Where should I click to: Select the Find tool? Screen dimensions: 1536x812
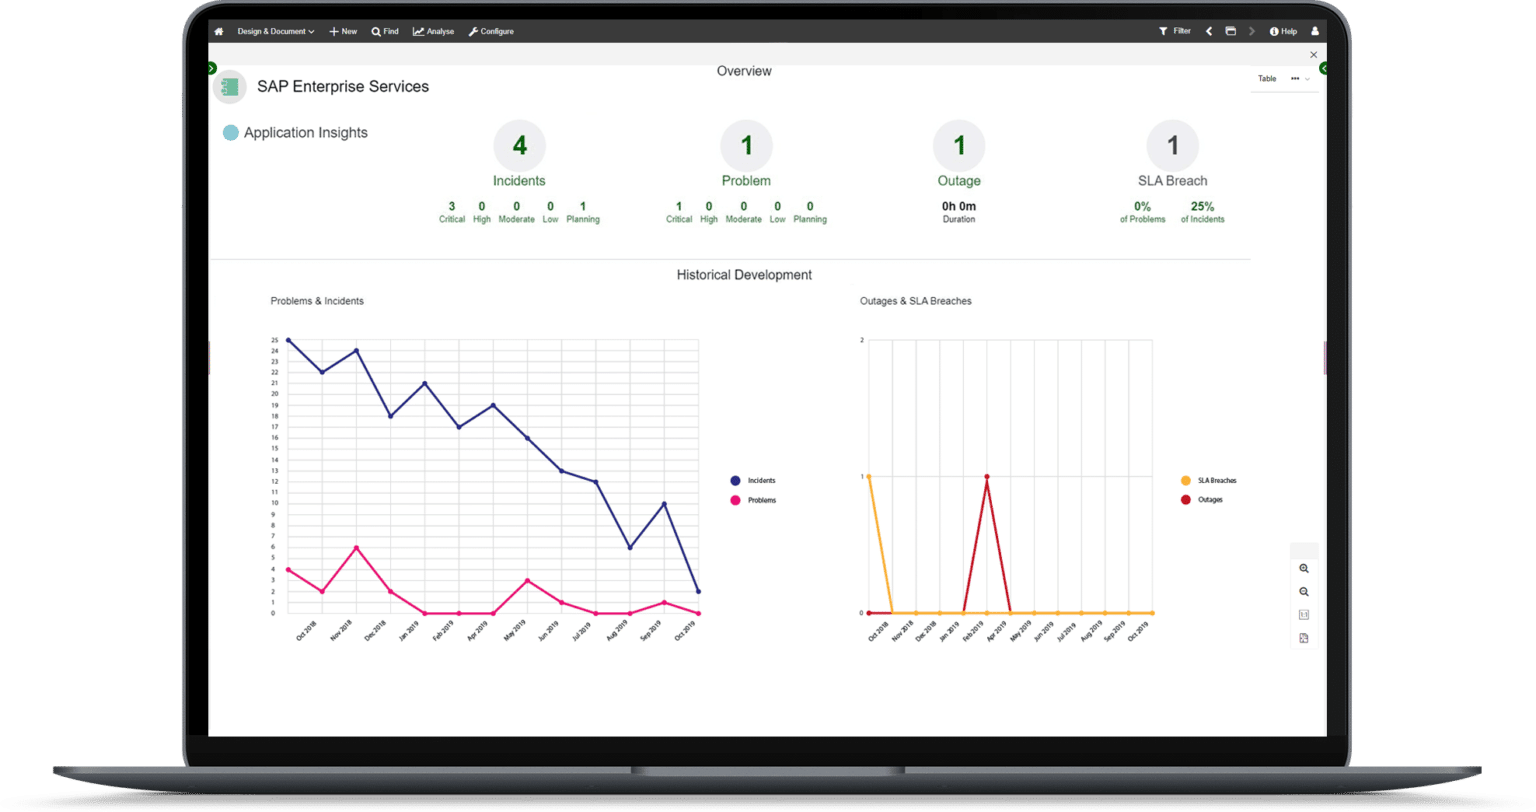tap(385, 31)
